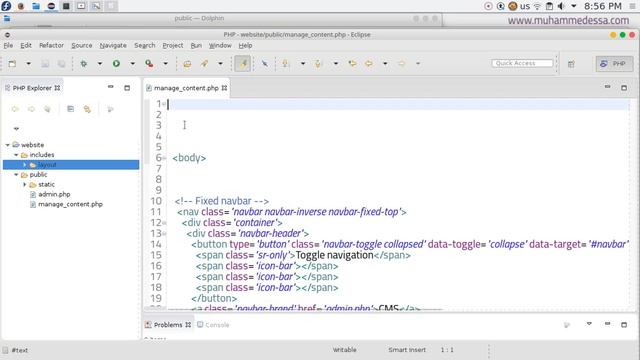
Task: Switch to the Console tab
Action: point(213,325)
